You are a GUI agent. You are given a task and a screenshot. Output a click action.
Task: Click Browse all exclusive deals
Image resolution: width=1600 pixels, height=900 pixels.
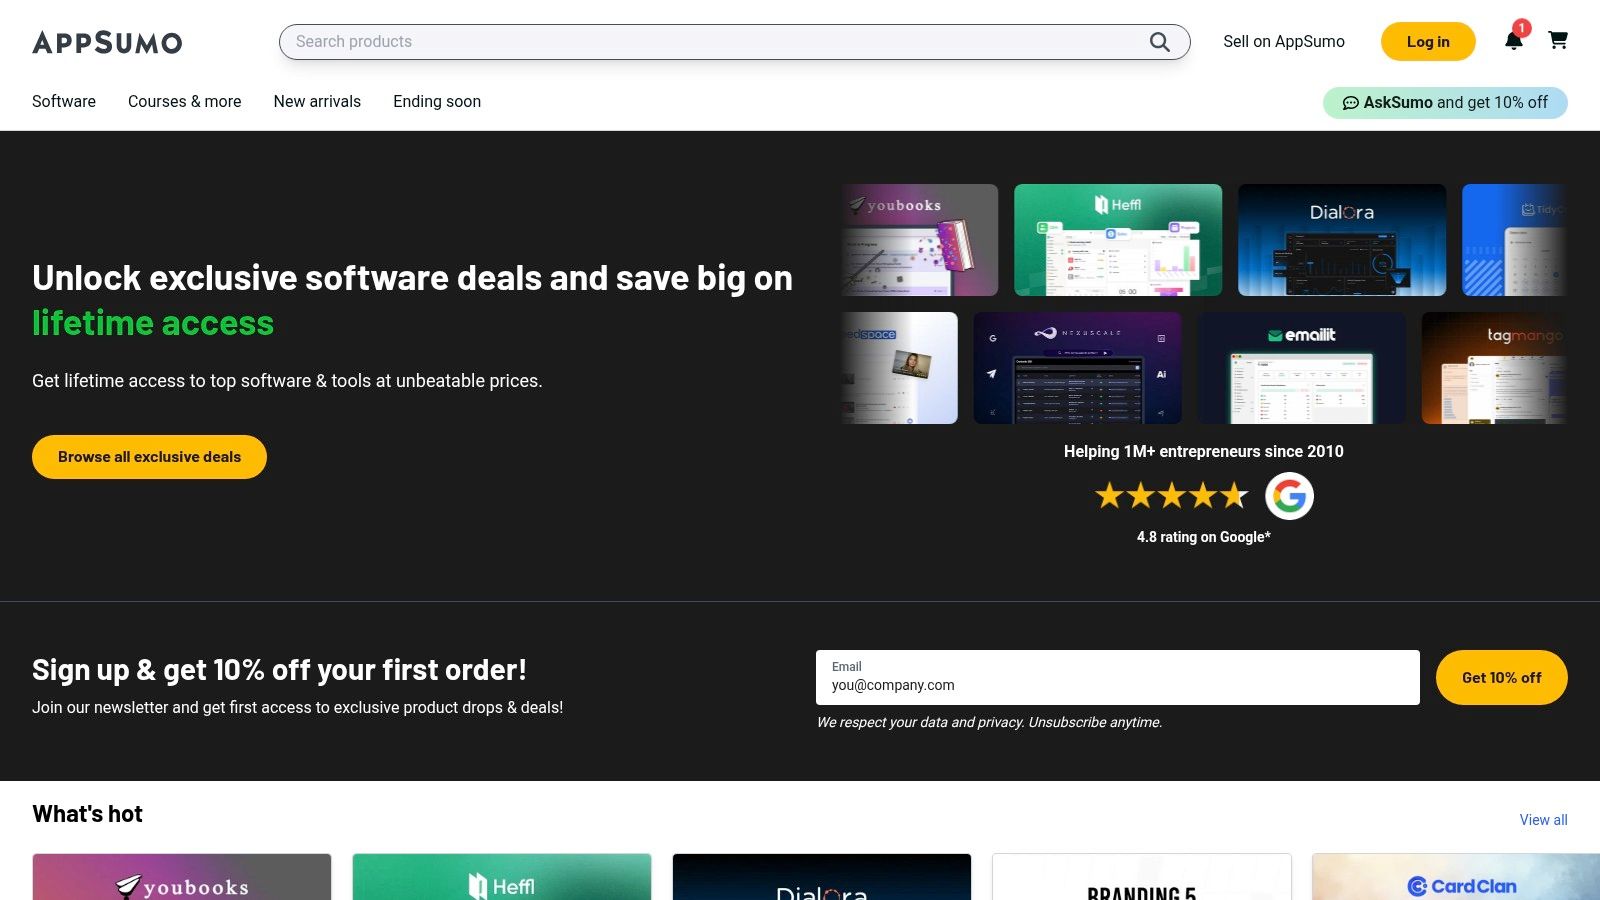click(x=149, y=457)
